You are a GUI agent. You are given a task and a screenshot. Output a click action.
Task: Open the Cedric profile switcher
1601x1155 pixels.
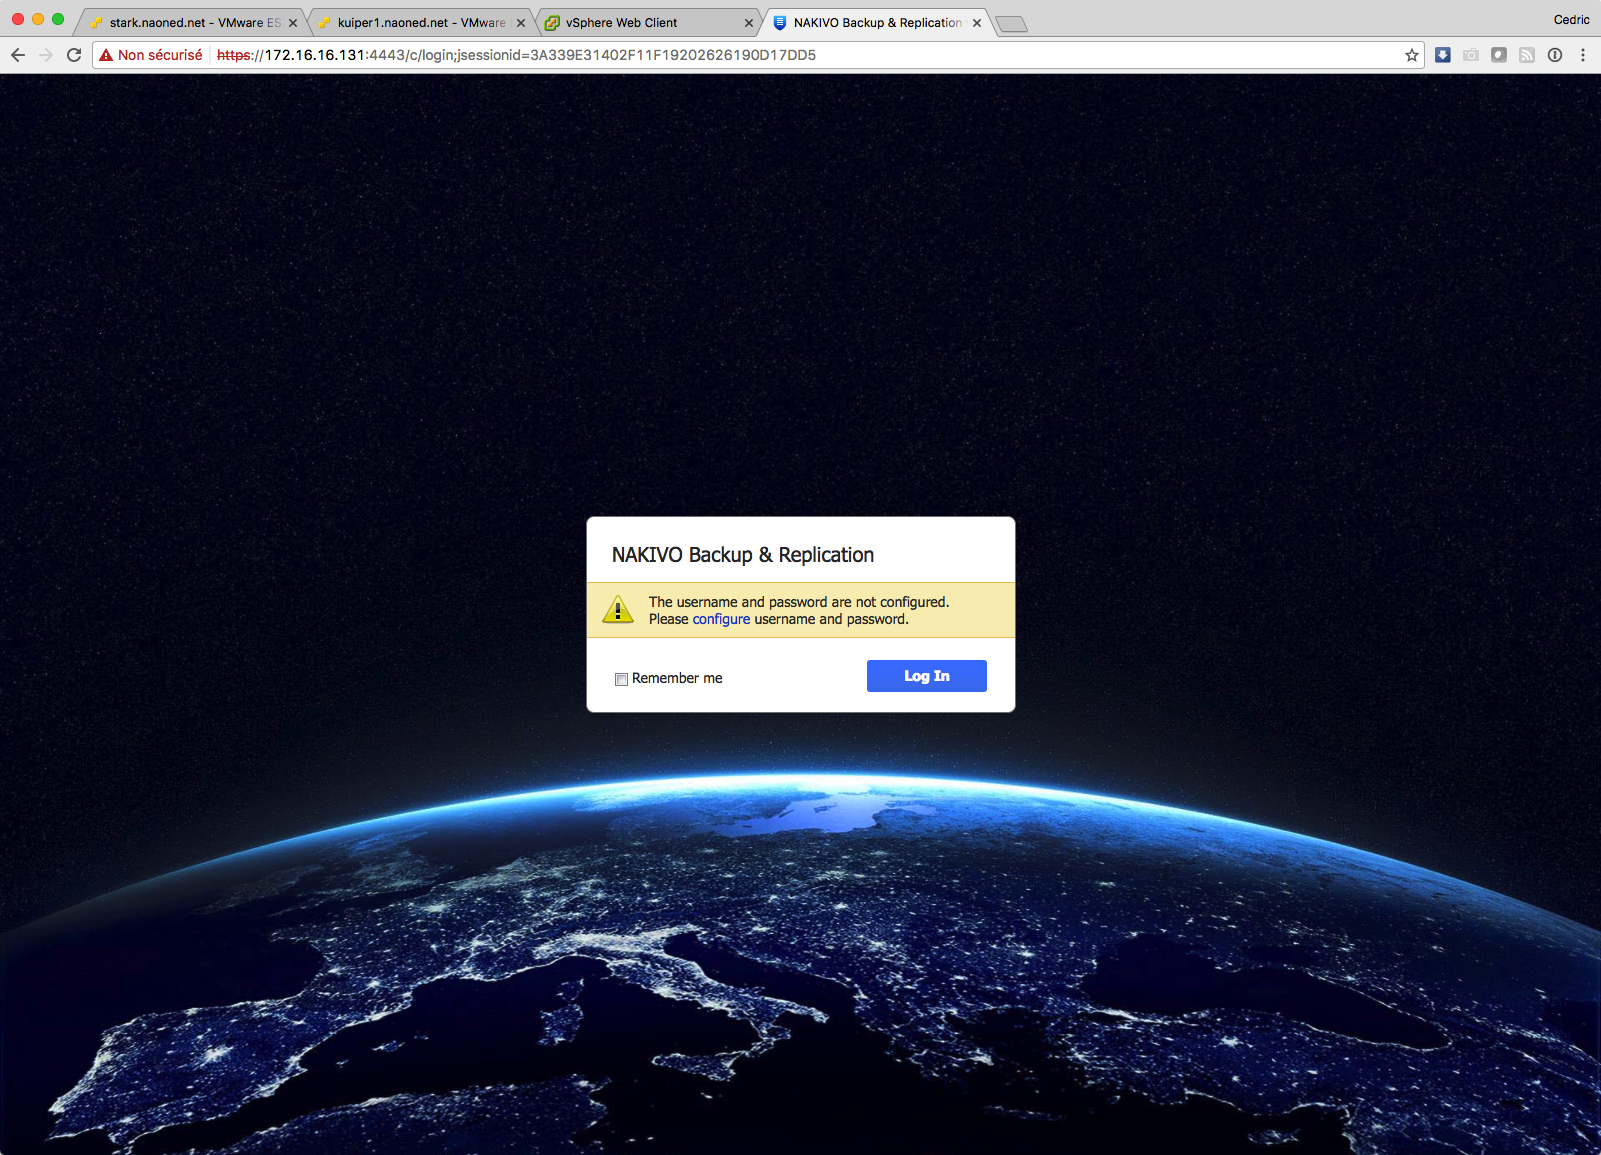click(1570, 20)
